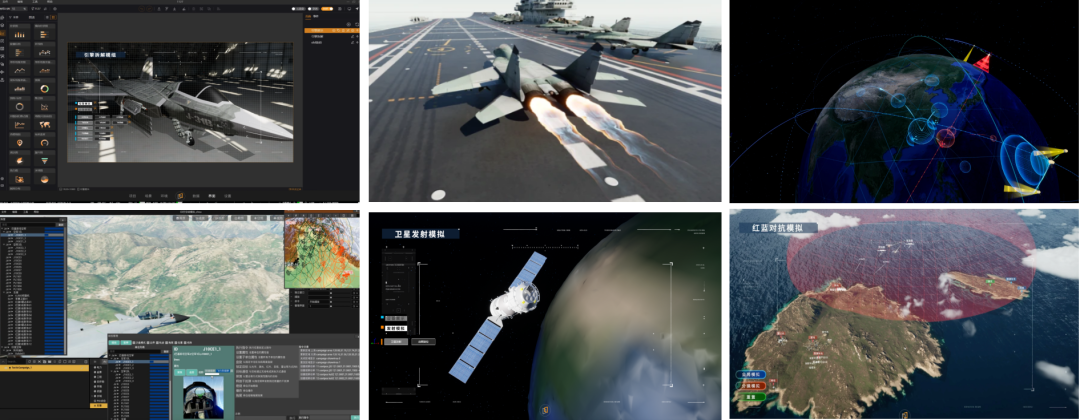Viewport: 1080px width, 420px height.
Task: Click cube logo in satellite launch screen
Action: pyautogui.click(x=544, y=410)
